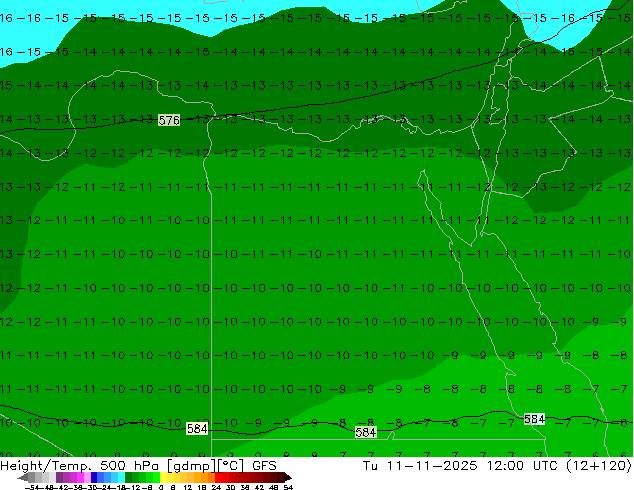Click the date 'Tu 11-11-2025'
Viewport: 634px width, 490px height.
click(x=420, y=466)
